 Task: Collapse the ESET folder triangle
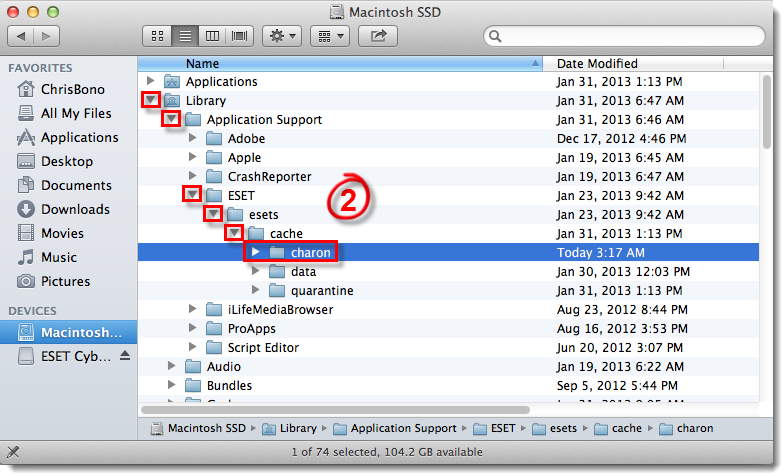coord(192,195)
